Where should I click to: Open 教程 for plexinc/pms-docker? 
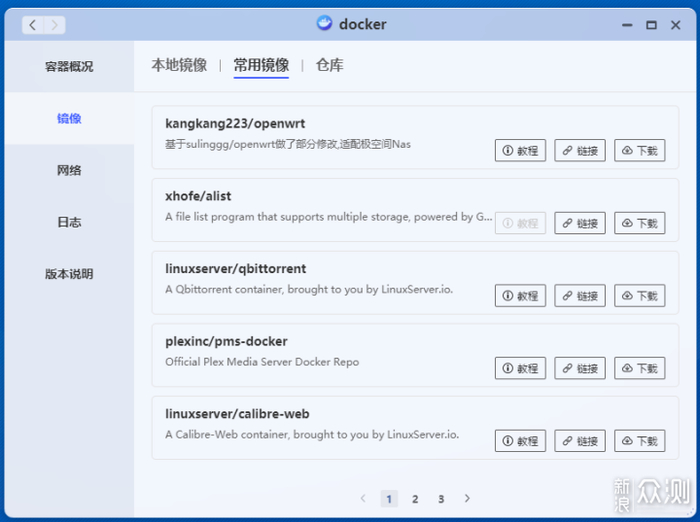520,368
